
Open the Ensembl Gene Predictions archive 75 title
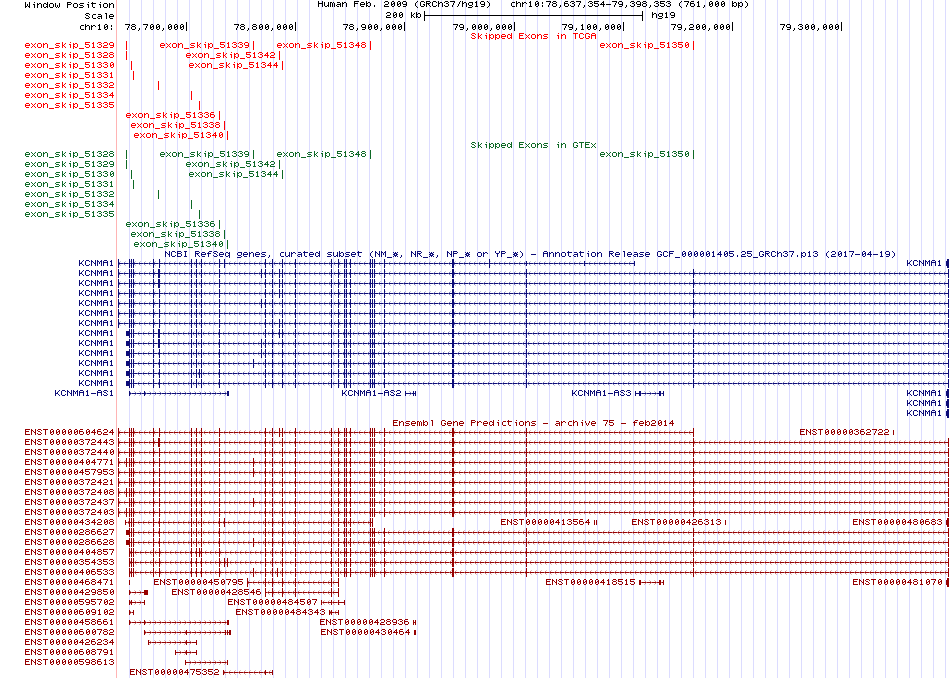click(x=533, y=423)
